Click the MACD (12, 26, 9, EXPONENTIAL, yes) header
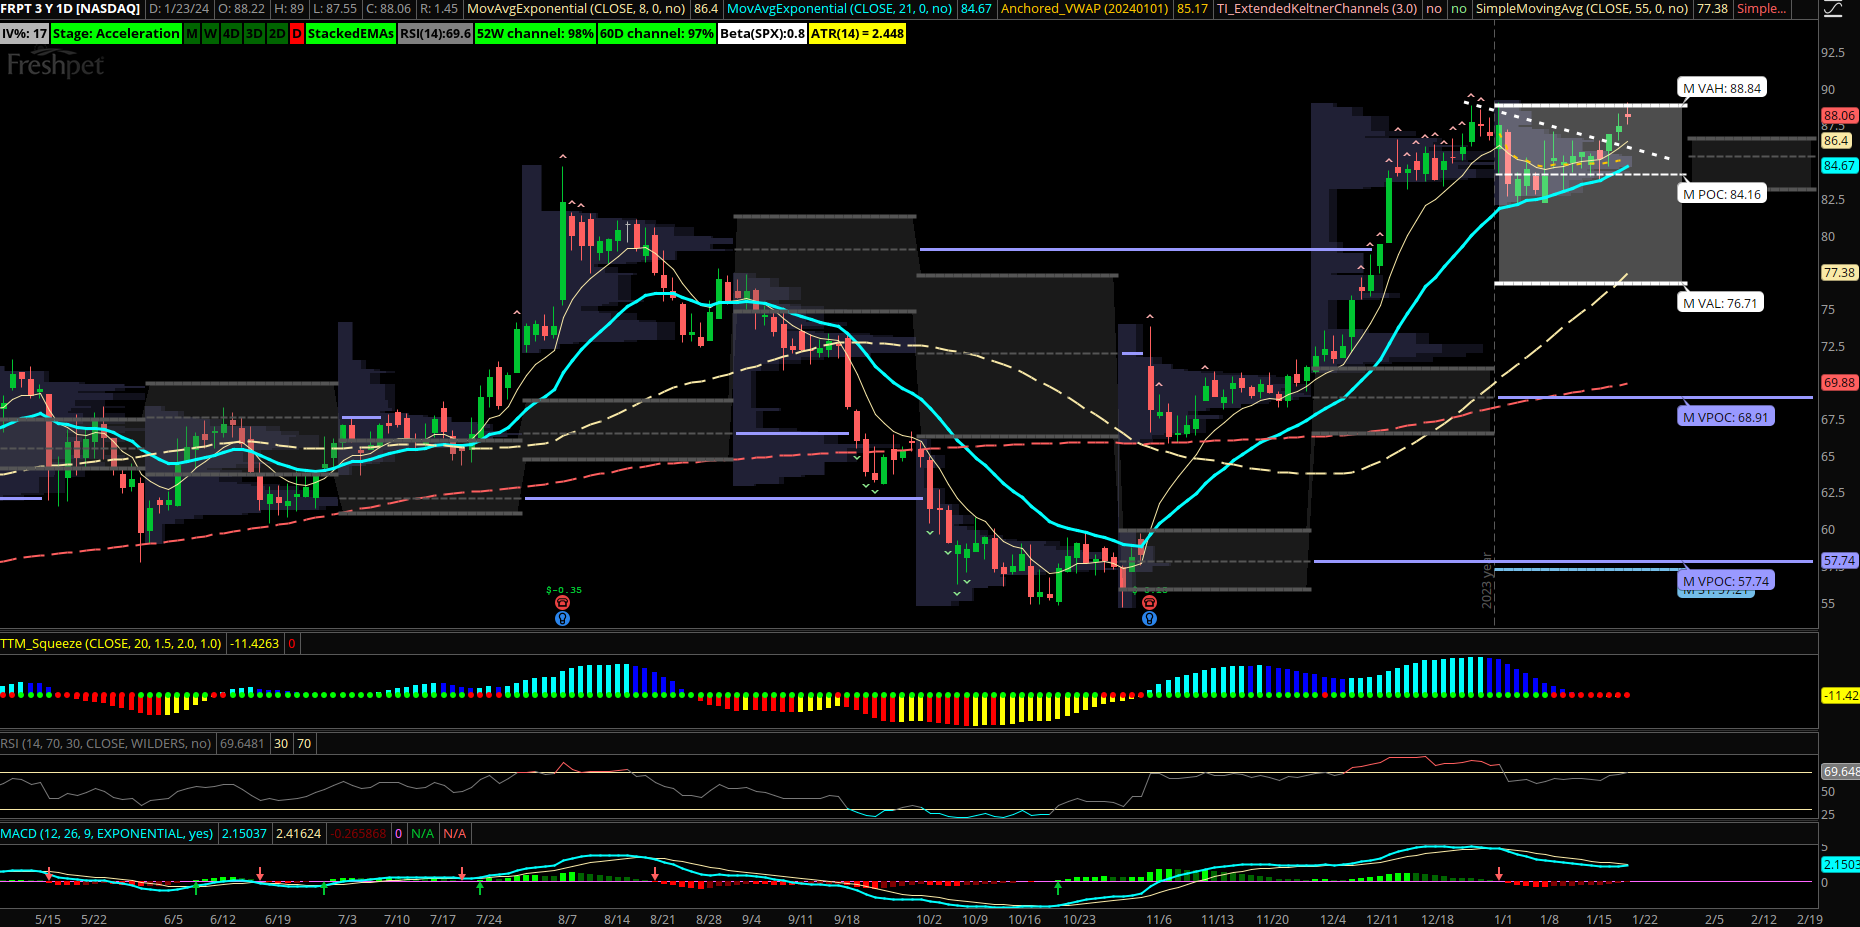1860x927 pixels. tap(107, 833)
